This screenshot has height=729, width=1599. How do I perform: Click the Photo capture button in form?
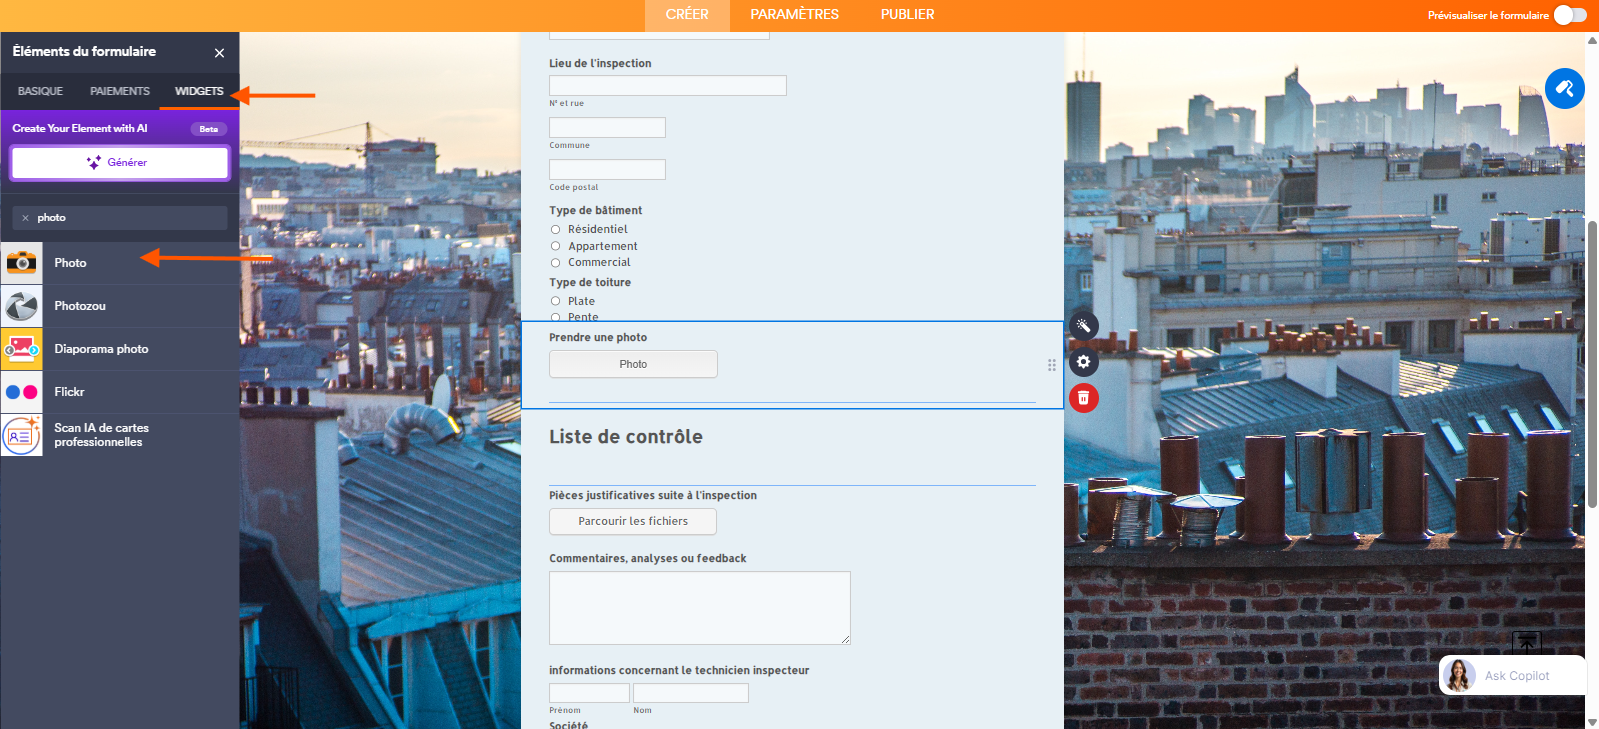[633, 364]
